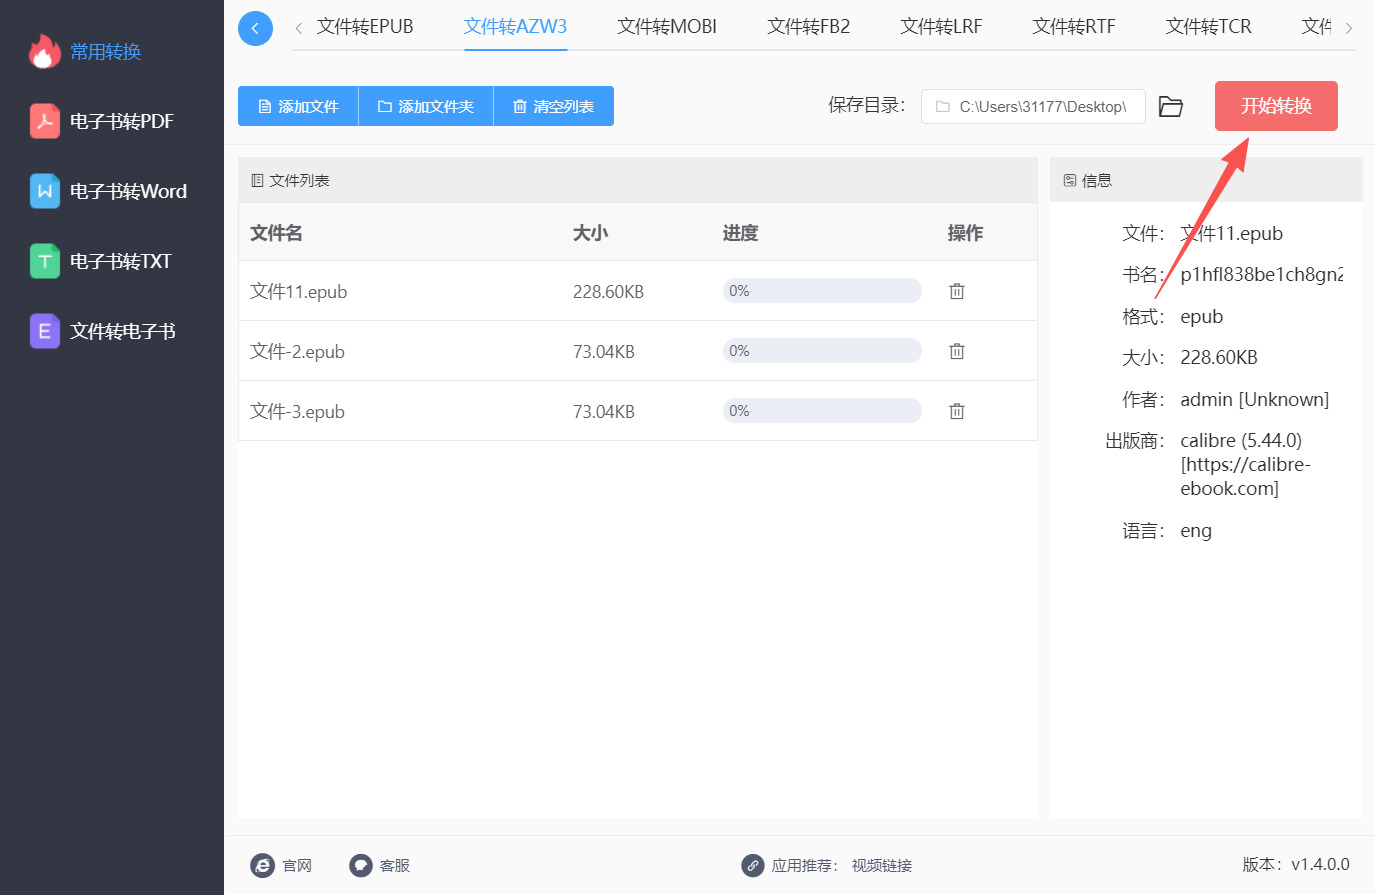Click the blue back arrow button
1375x895 pixels.
pos(255,28)
